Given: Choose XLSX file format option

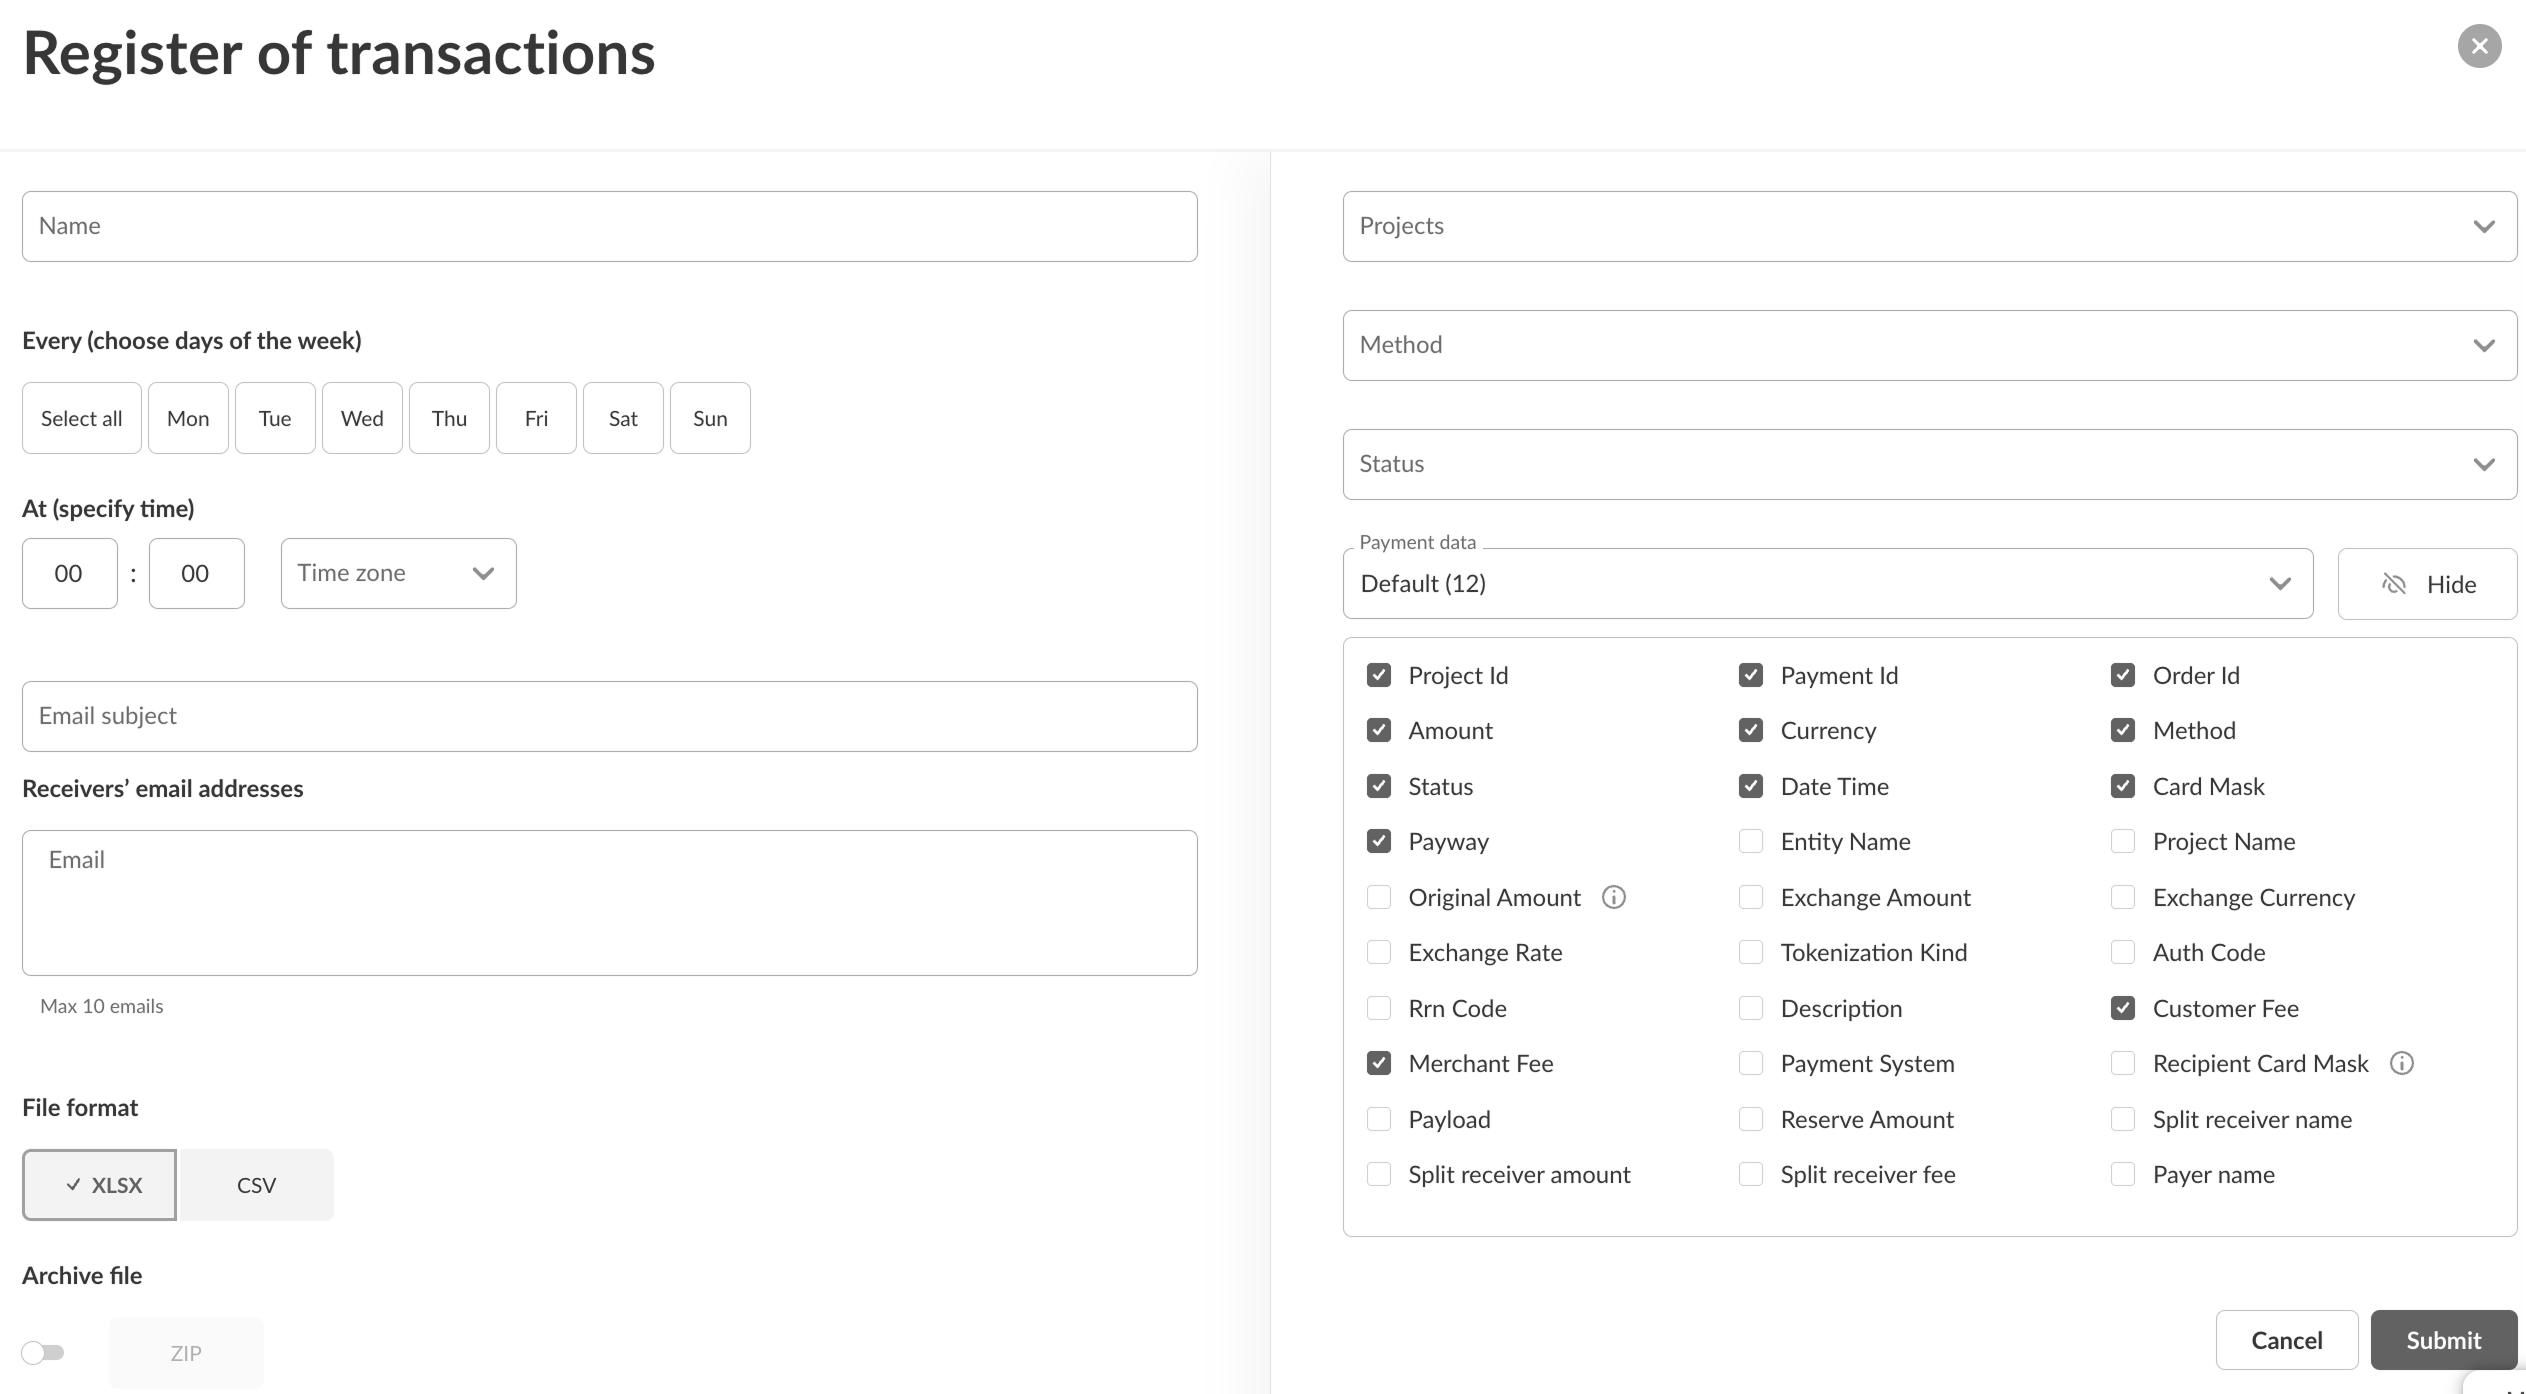Looking at the screenshot, I should click(100, 1185).
